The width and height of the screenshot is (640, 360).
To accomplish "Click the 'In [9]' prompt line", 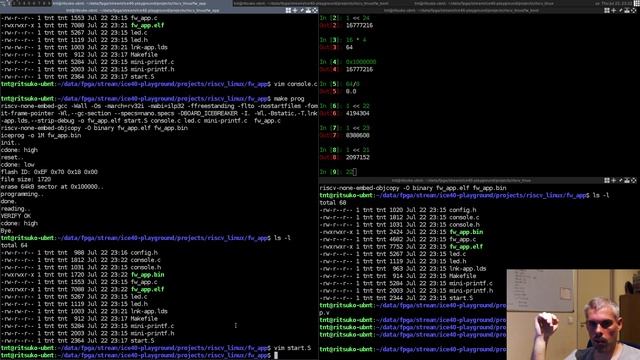I will point(338,172).
